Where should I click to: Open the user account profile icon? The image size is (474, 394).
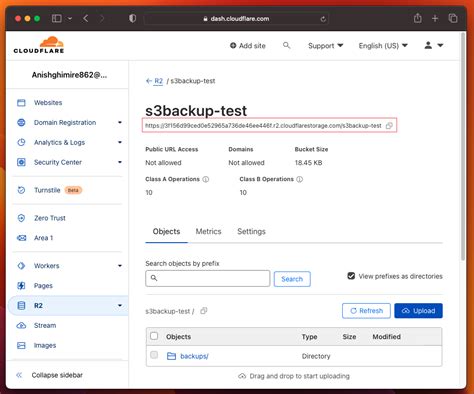coord(428,45)
